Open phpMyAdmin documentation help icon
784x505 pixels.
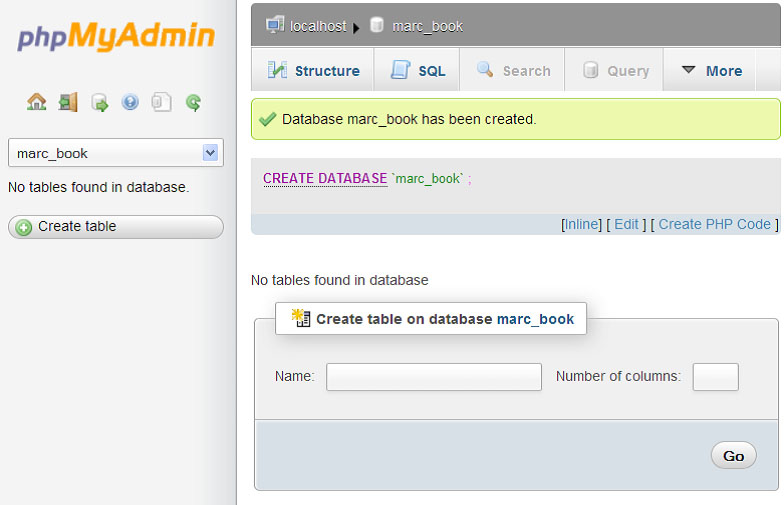coord(130,102)
